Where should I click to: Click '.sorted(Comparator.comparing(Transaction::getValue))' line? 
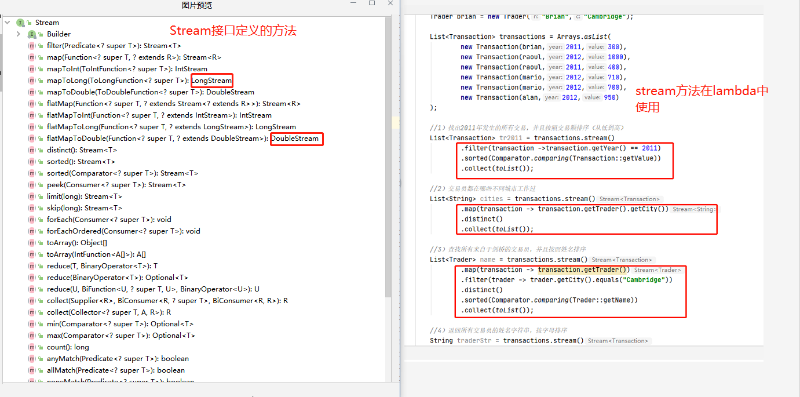561,158
